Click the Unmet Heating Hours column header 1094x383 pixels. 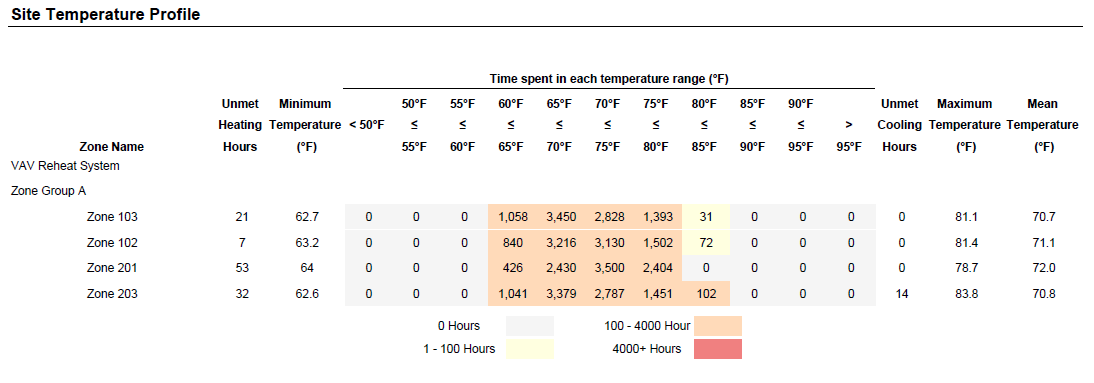click(x=240, y=126)
